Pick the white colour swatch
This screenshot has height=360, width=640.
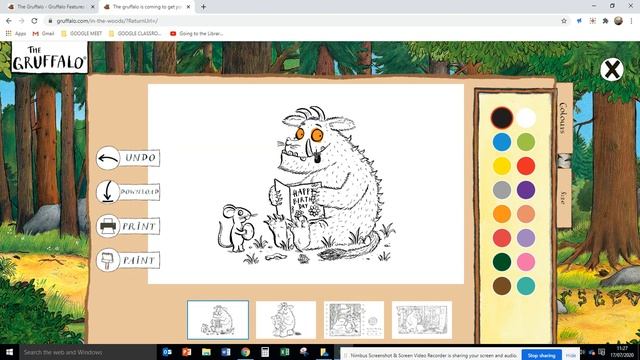526,118
